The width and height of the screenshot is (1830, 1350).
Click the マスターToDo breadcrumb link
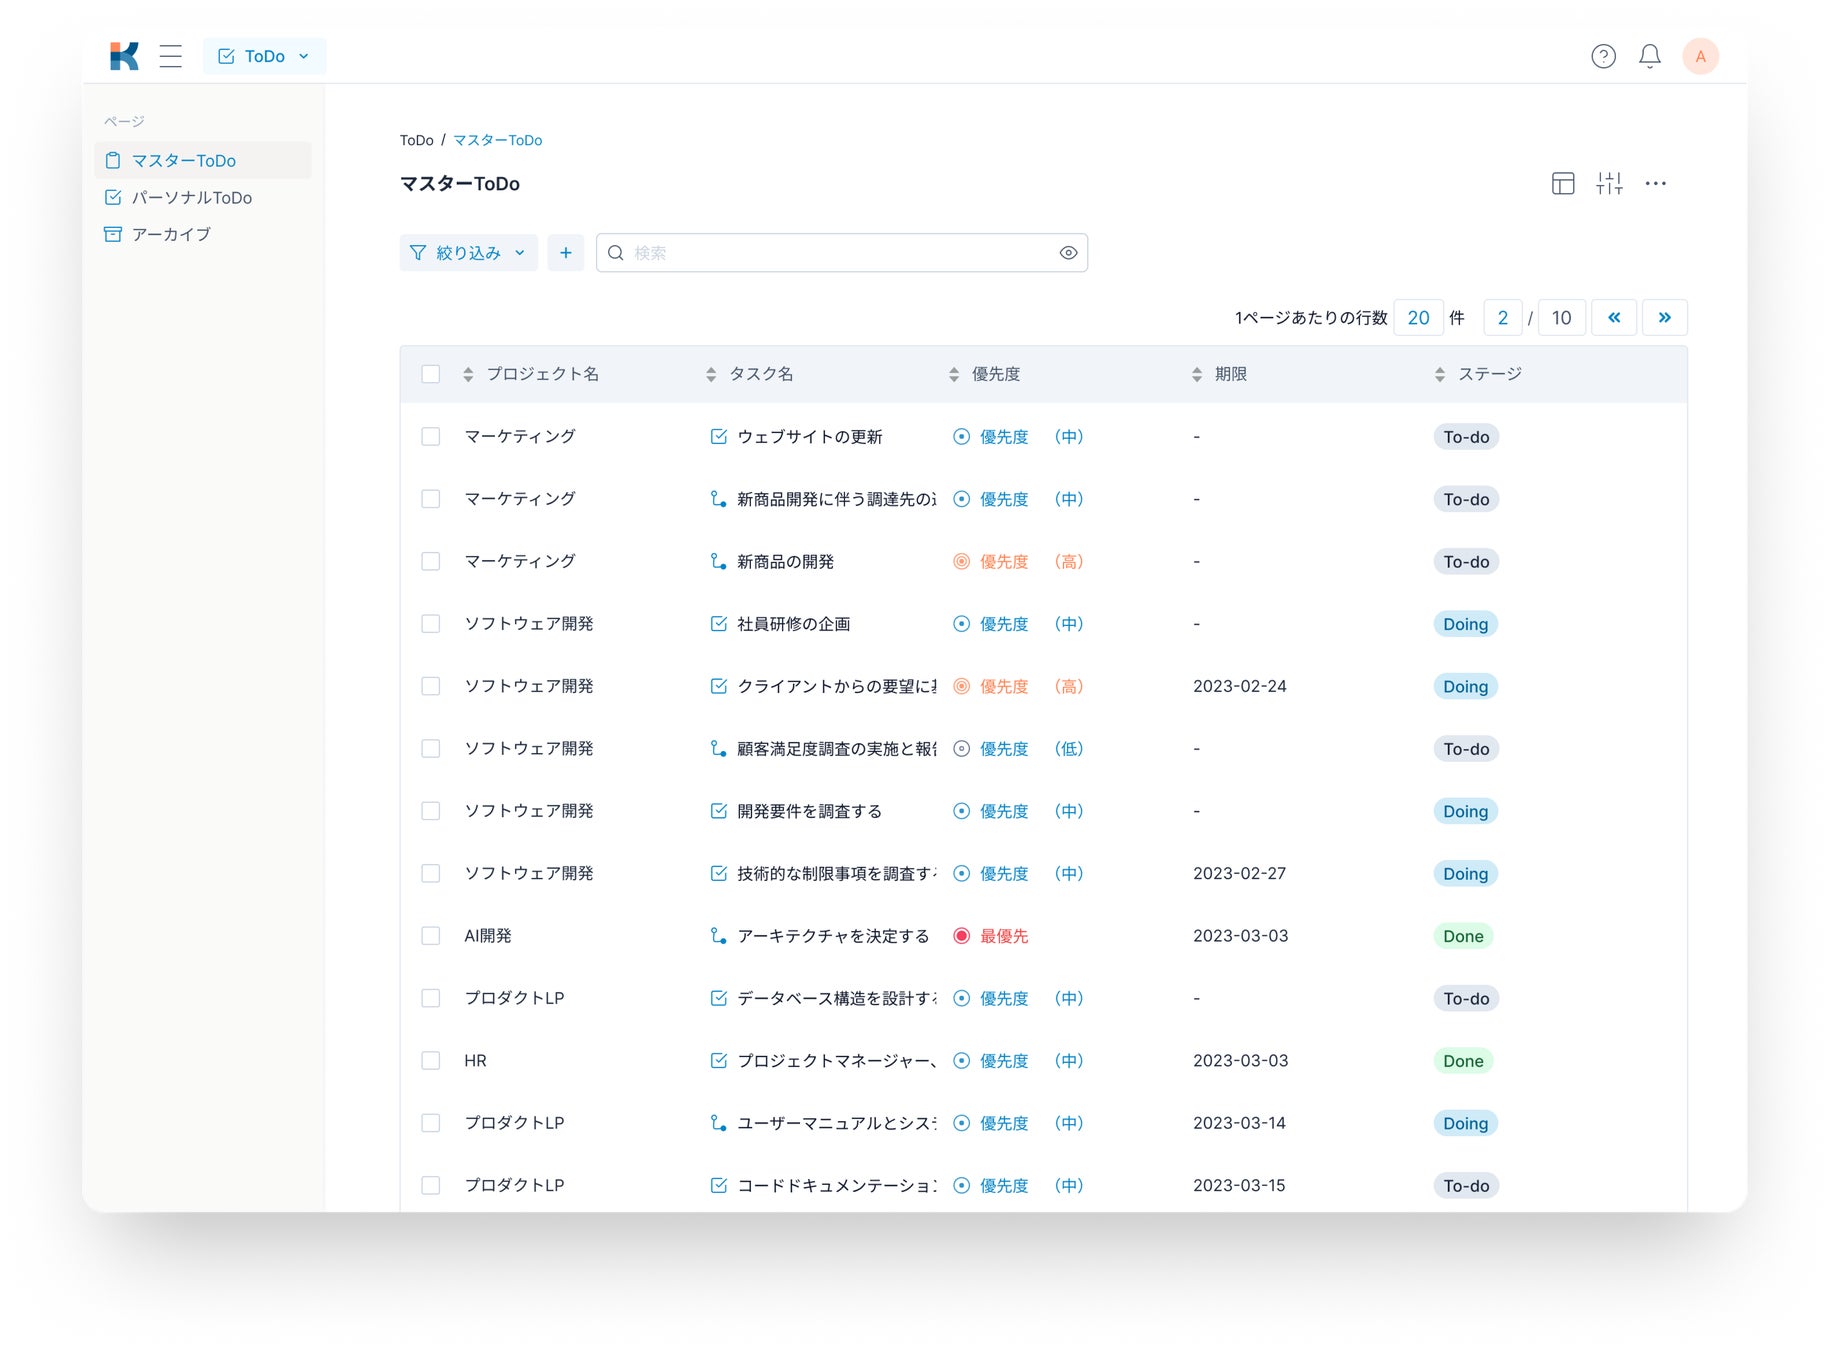pos(497,140)
